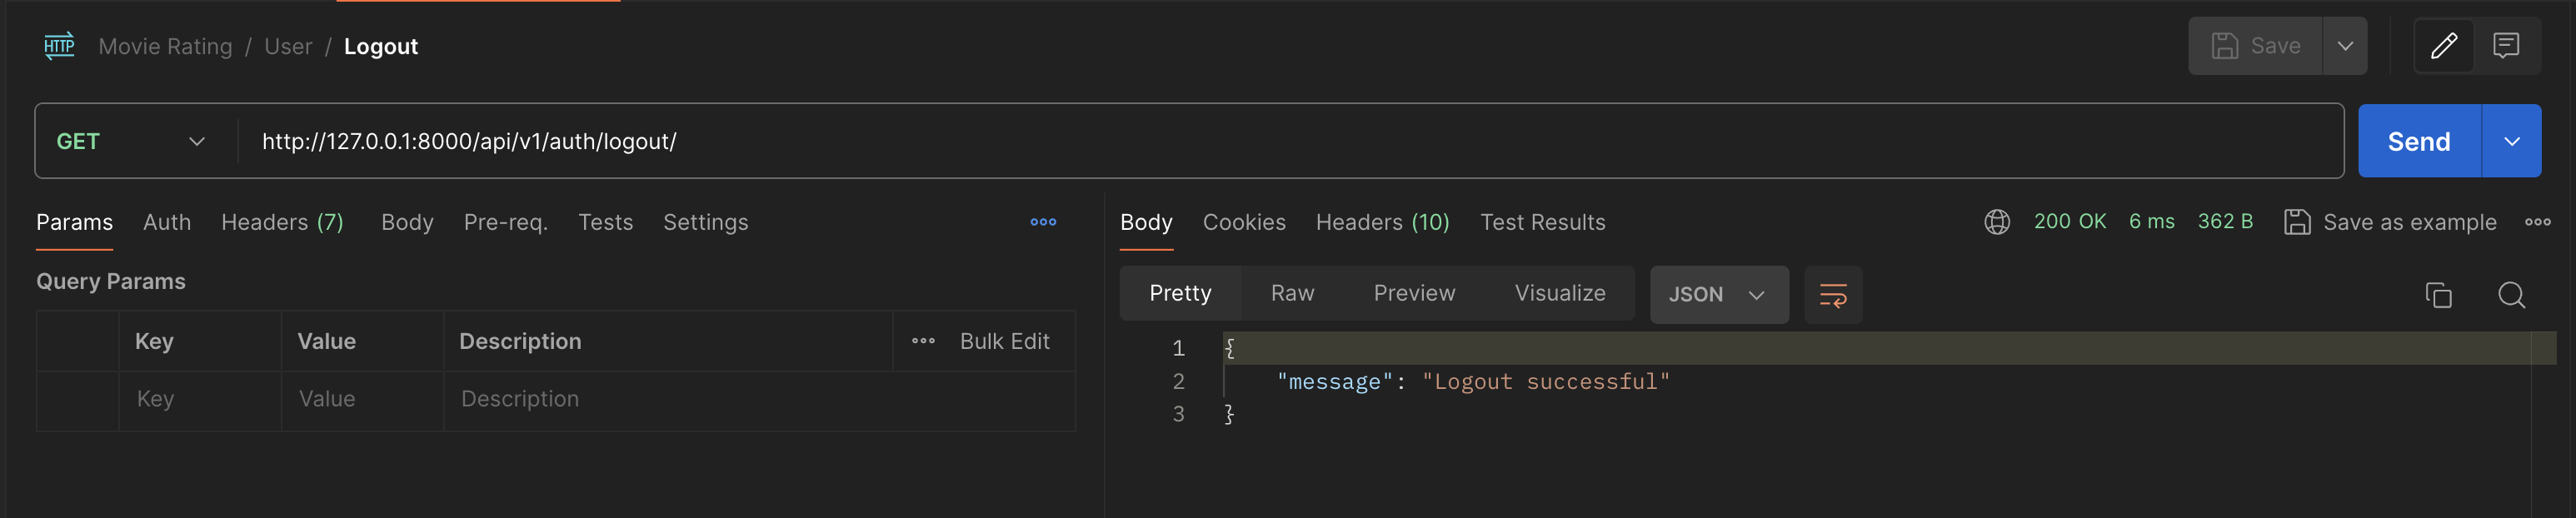Click the copy response icon
The height and width of the screenshot is (518, 2576).
[x=2438, y=295]
